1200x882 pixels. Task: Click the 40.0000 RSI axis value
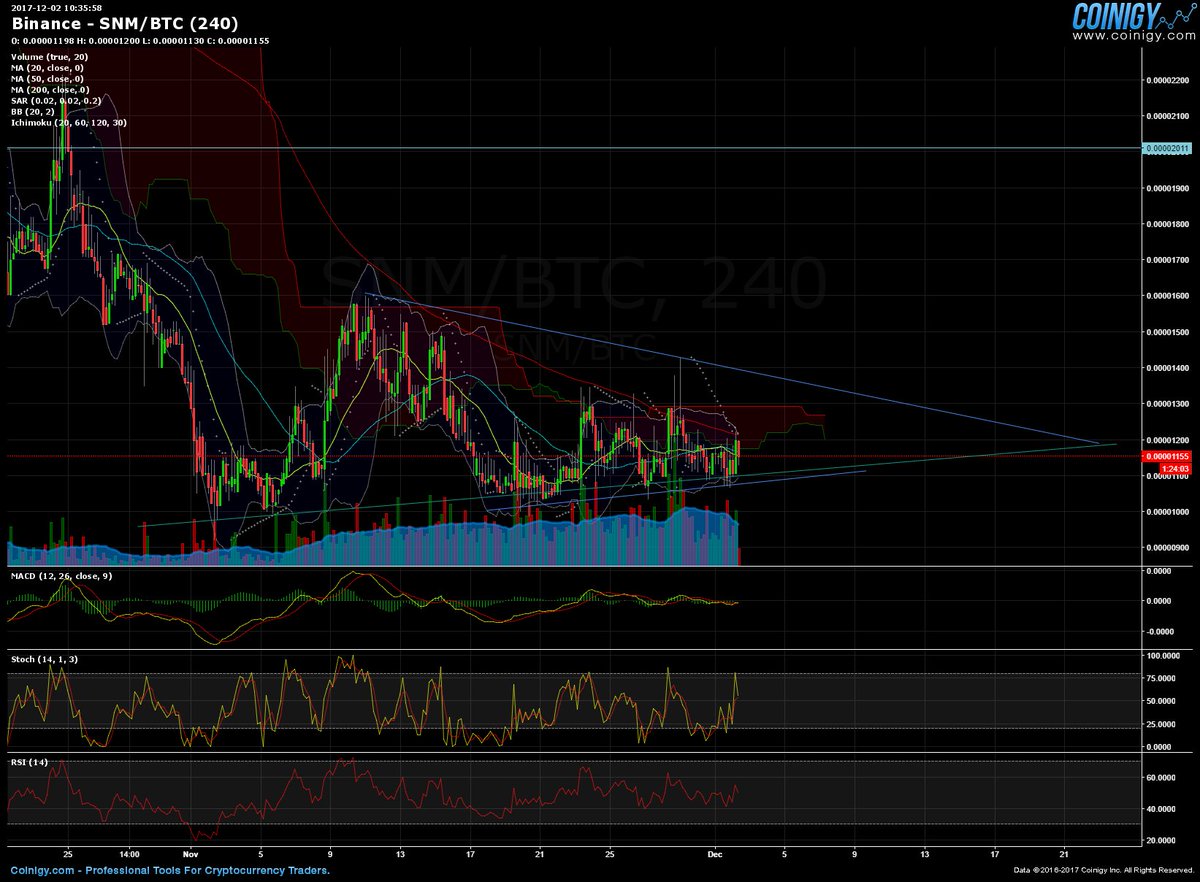coord(1161,808)
